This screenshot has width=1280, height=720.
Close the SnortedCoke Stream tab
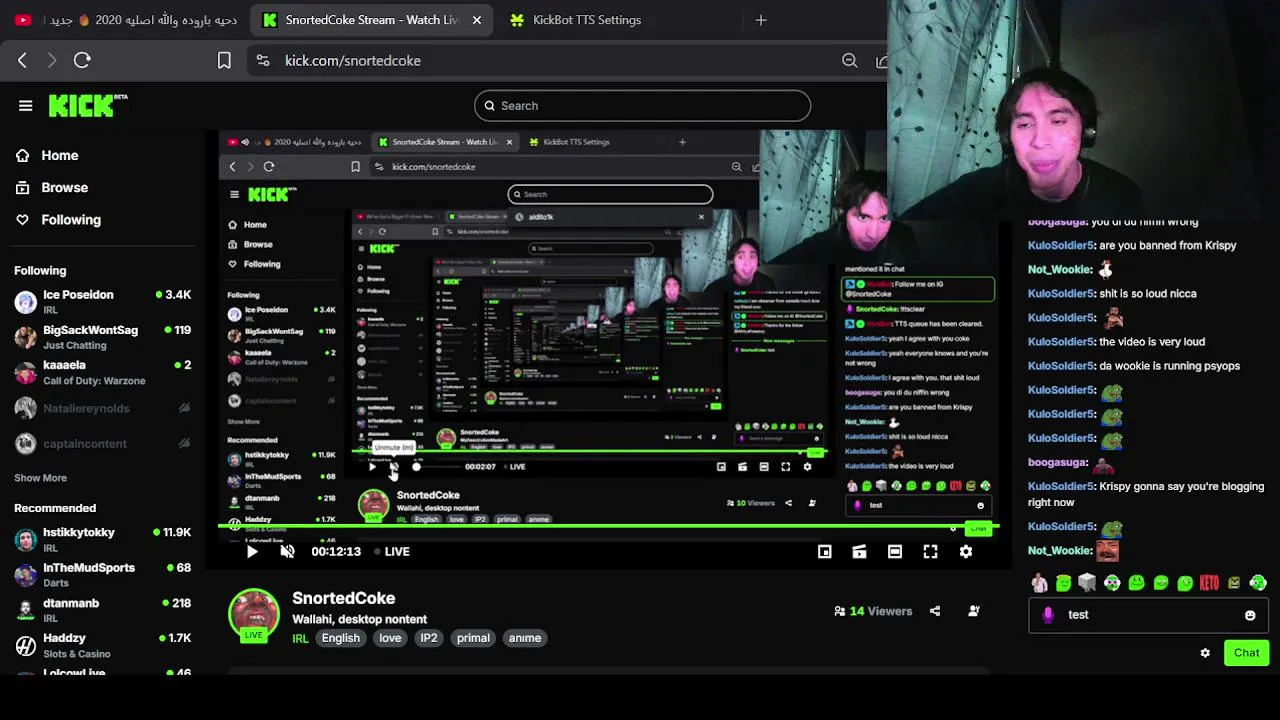coord(477,20)
